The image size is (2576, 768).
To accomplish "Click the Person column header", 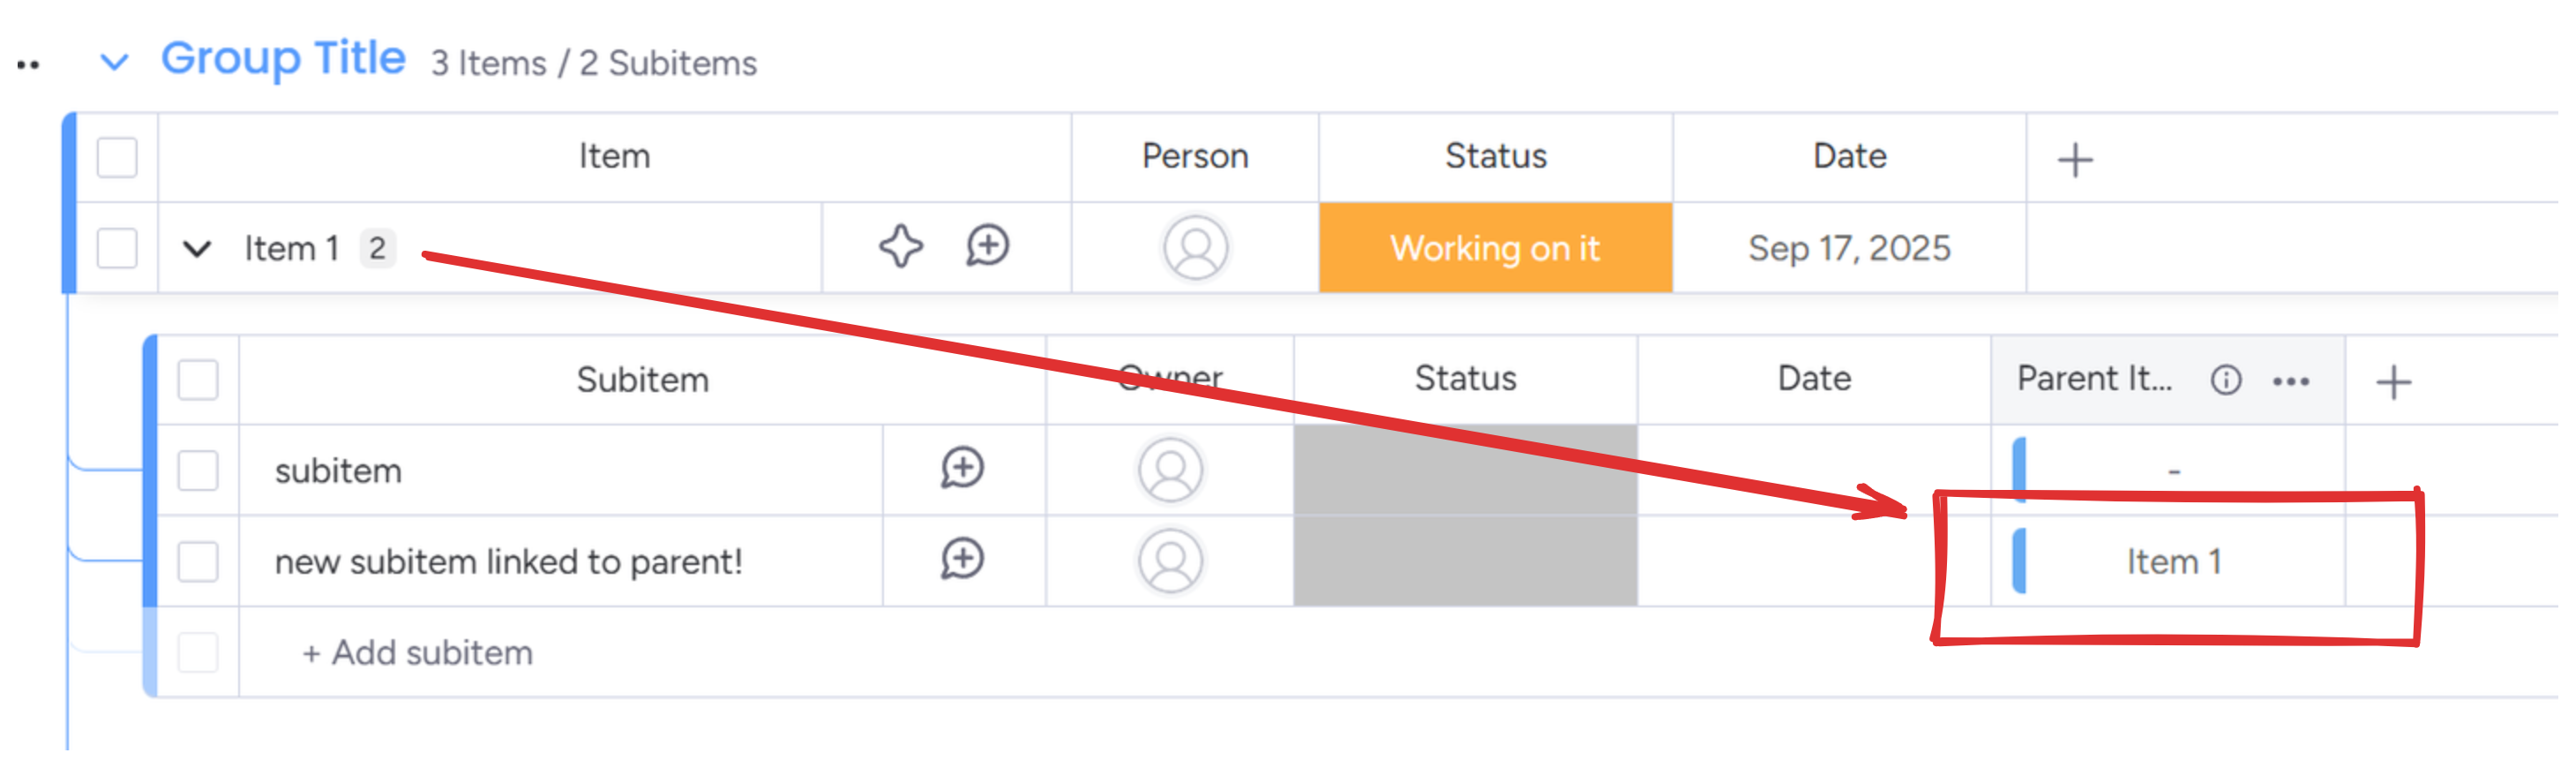I will [1195, 156].
